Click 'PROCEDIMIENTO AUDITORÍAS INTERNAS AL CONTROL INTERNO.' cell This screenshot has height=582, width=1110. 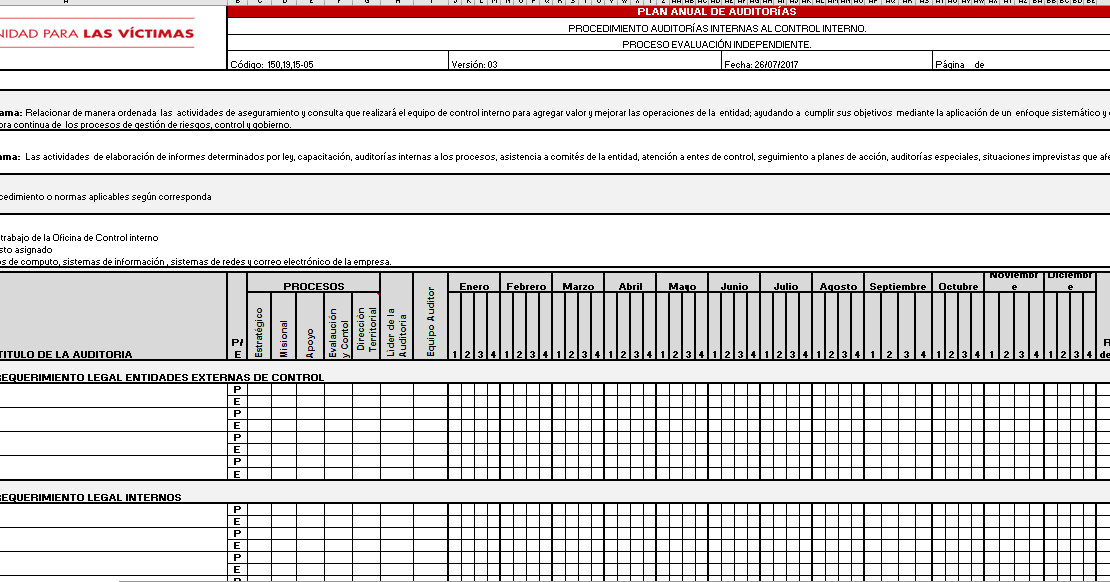[x=668, y=29]
